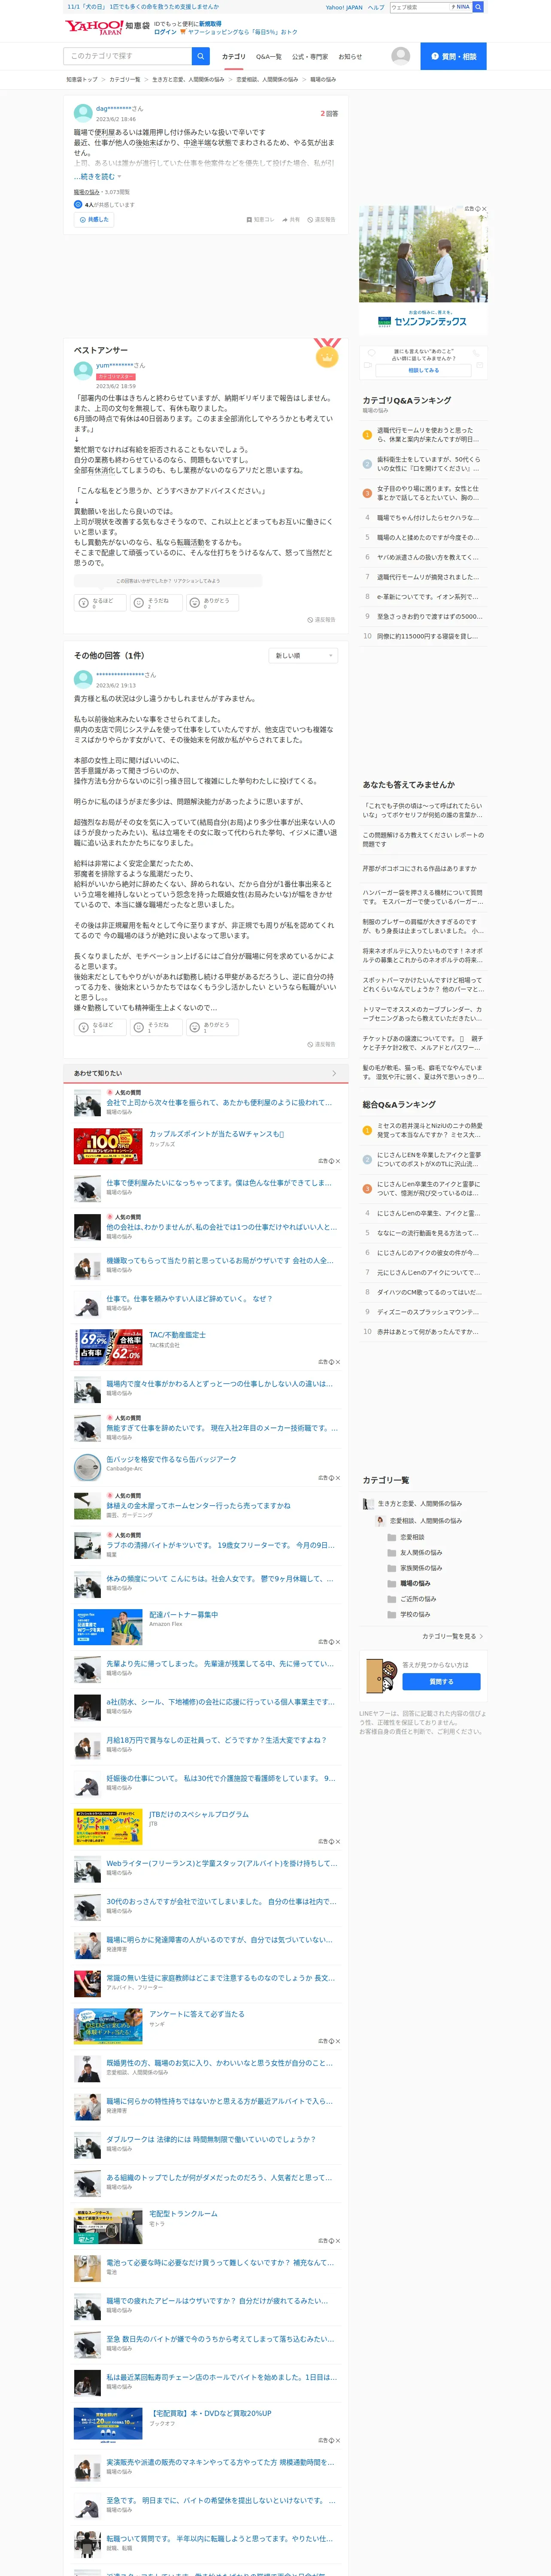Screen dimensions: 551x2576
Task: Open JTBだけのスペシャルプログラム ad link
Action: (x=199, y=1814)
